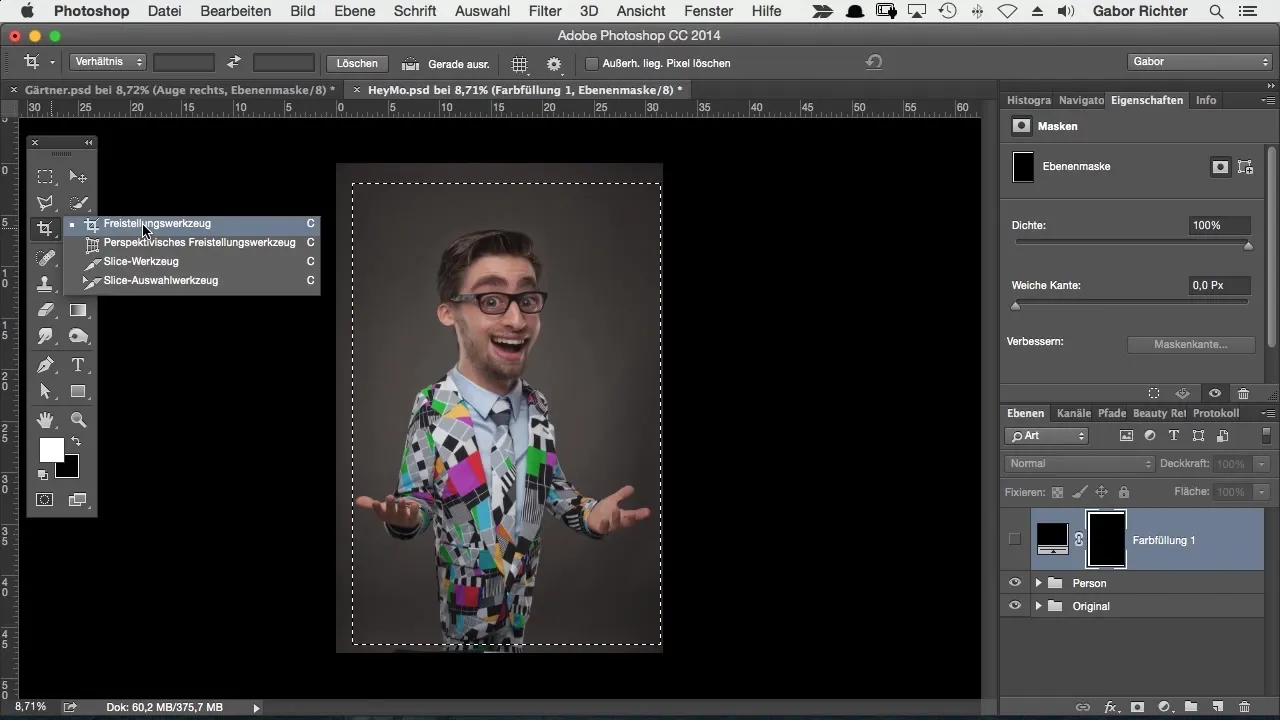Select the Move tool
This screenshot has height=720, width=1280.
point(78,177)
